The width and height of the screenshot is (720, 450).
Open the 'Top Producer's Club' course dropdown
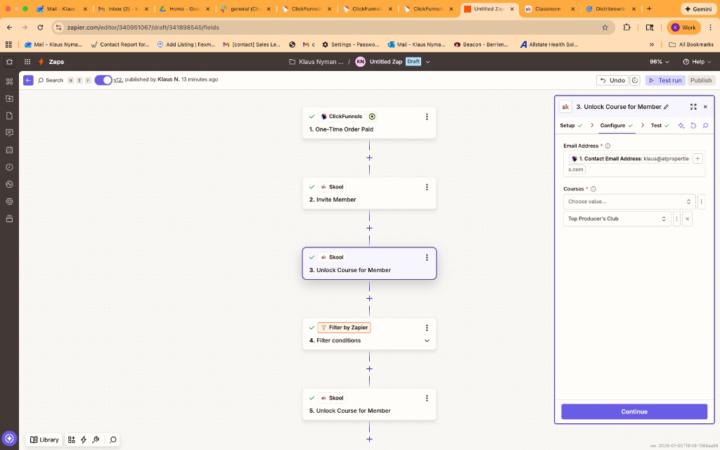tap(616, 218)
